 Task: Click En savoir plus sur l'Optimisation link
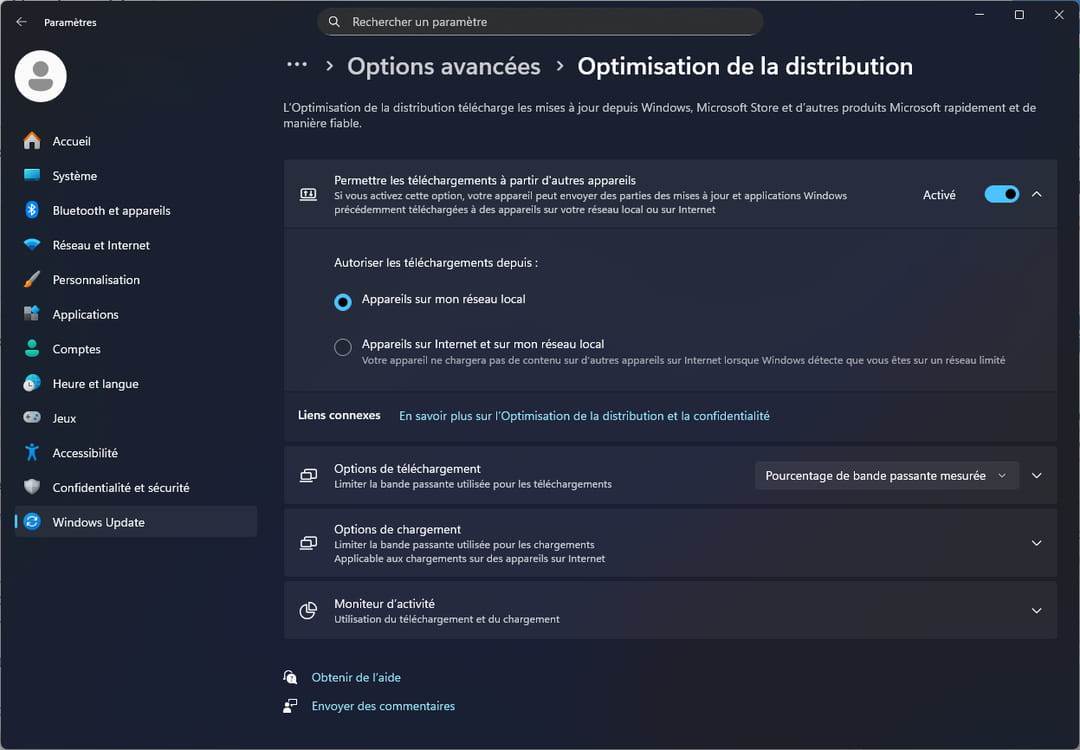(x=584, y=416)
